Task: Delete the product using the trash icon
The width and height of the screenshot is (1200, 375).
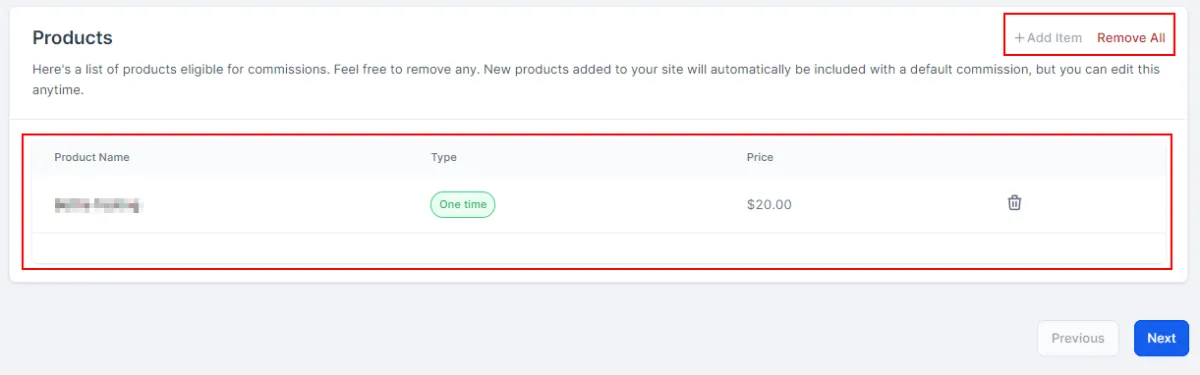Action: pos(1014,203)
